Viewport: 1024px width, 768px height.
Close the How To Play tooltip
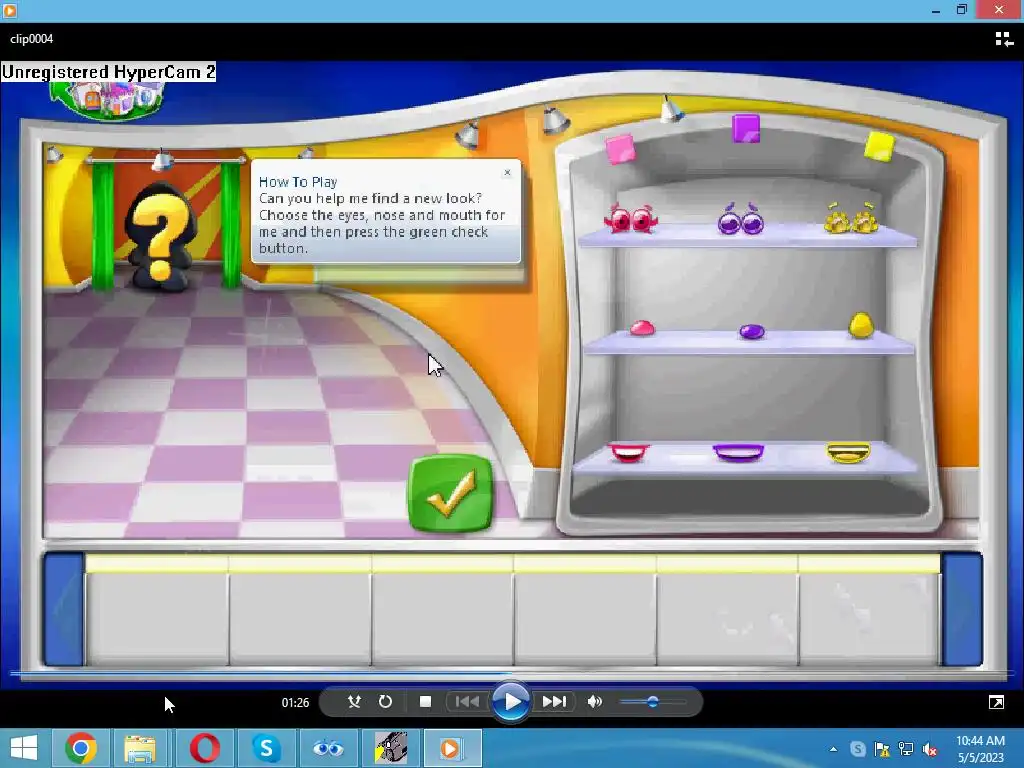pyautogui.click(x=507, y=172)
